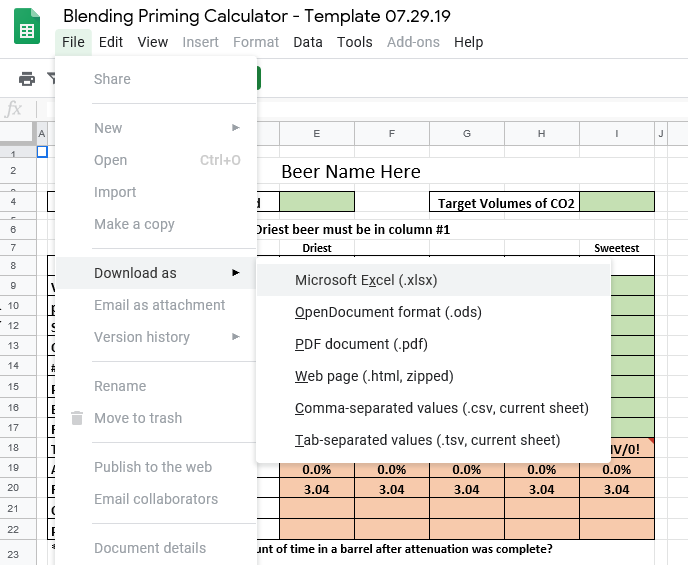Download as Microsoft Excel (.xlsx)
The width and height of the screenshot is (688, 565).
point(366,280)
